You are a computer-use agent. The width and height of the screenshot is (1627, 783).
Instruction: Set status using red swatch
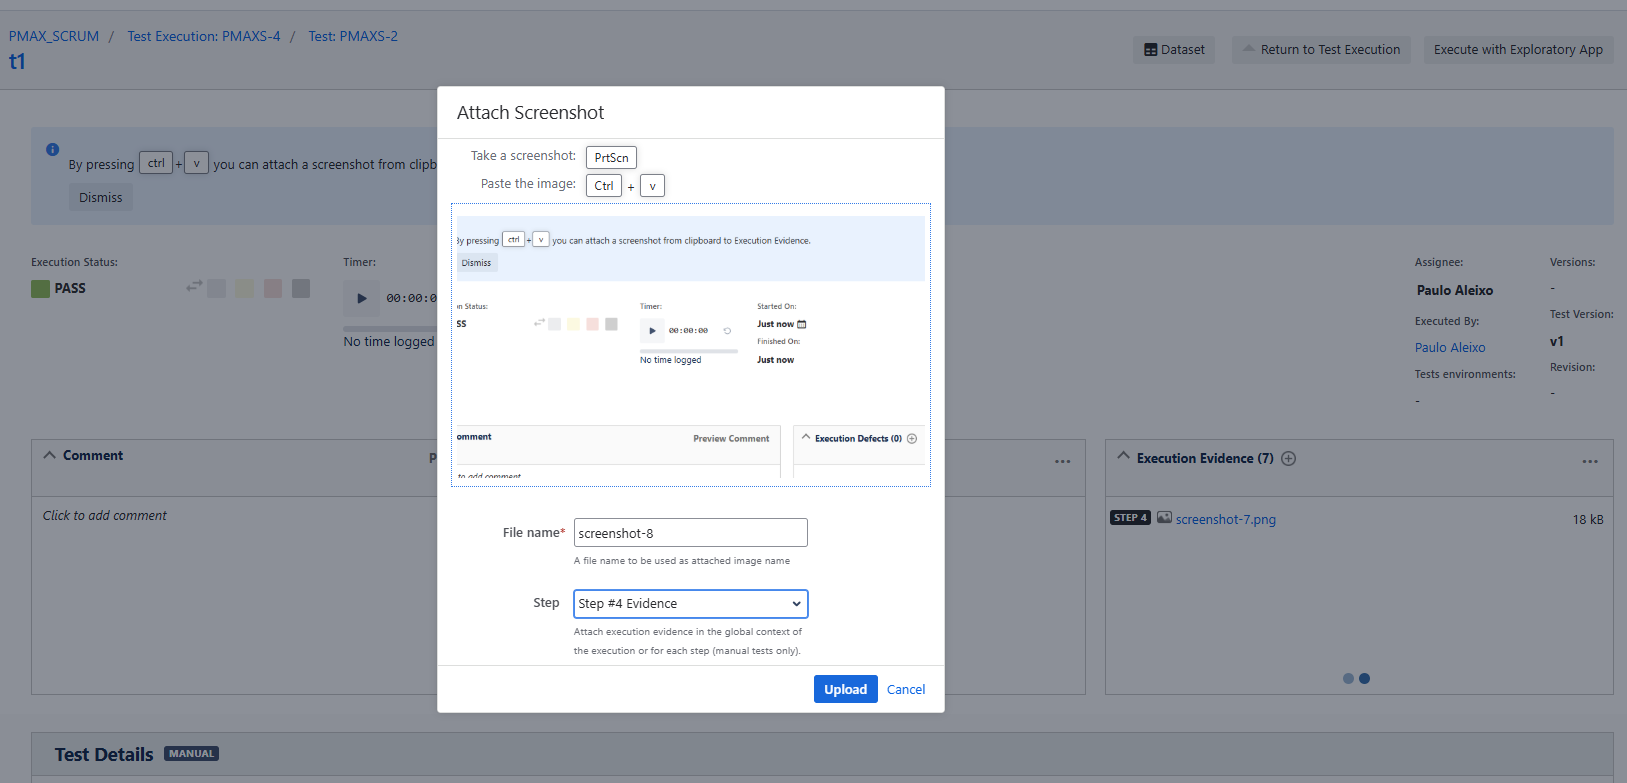[273, 288]
